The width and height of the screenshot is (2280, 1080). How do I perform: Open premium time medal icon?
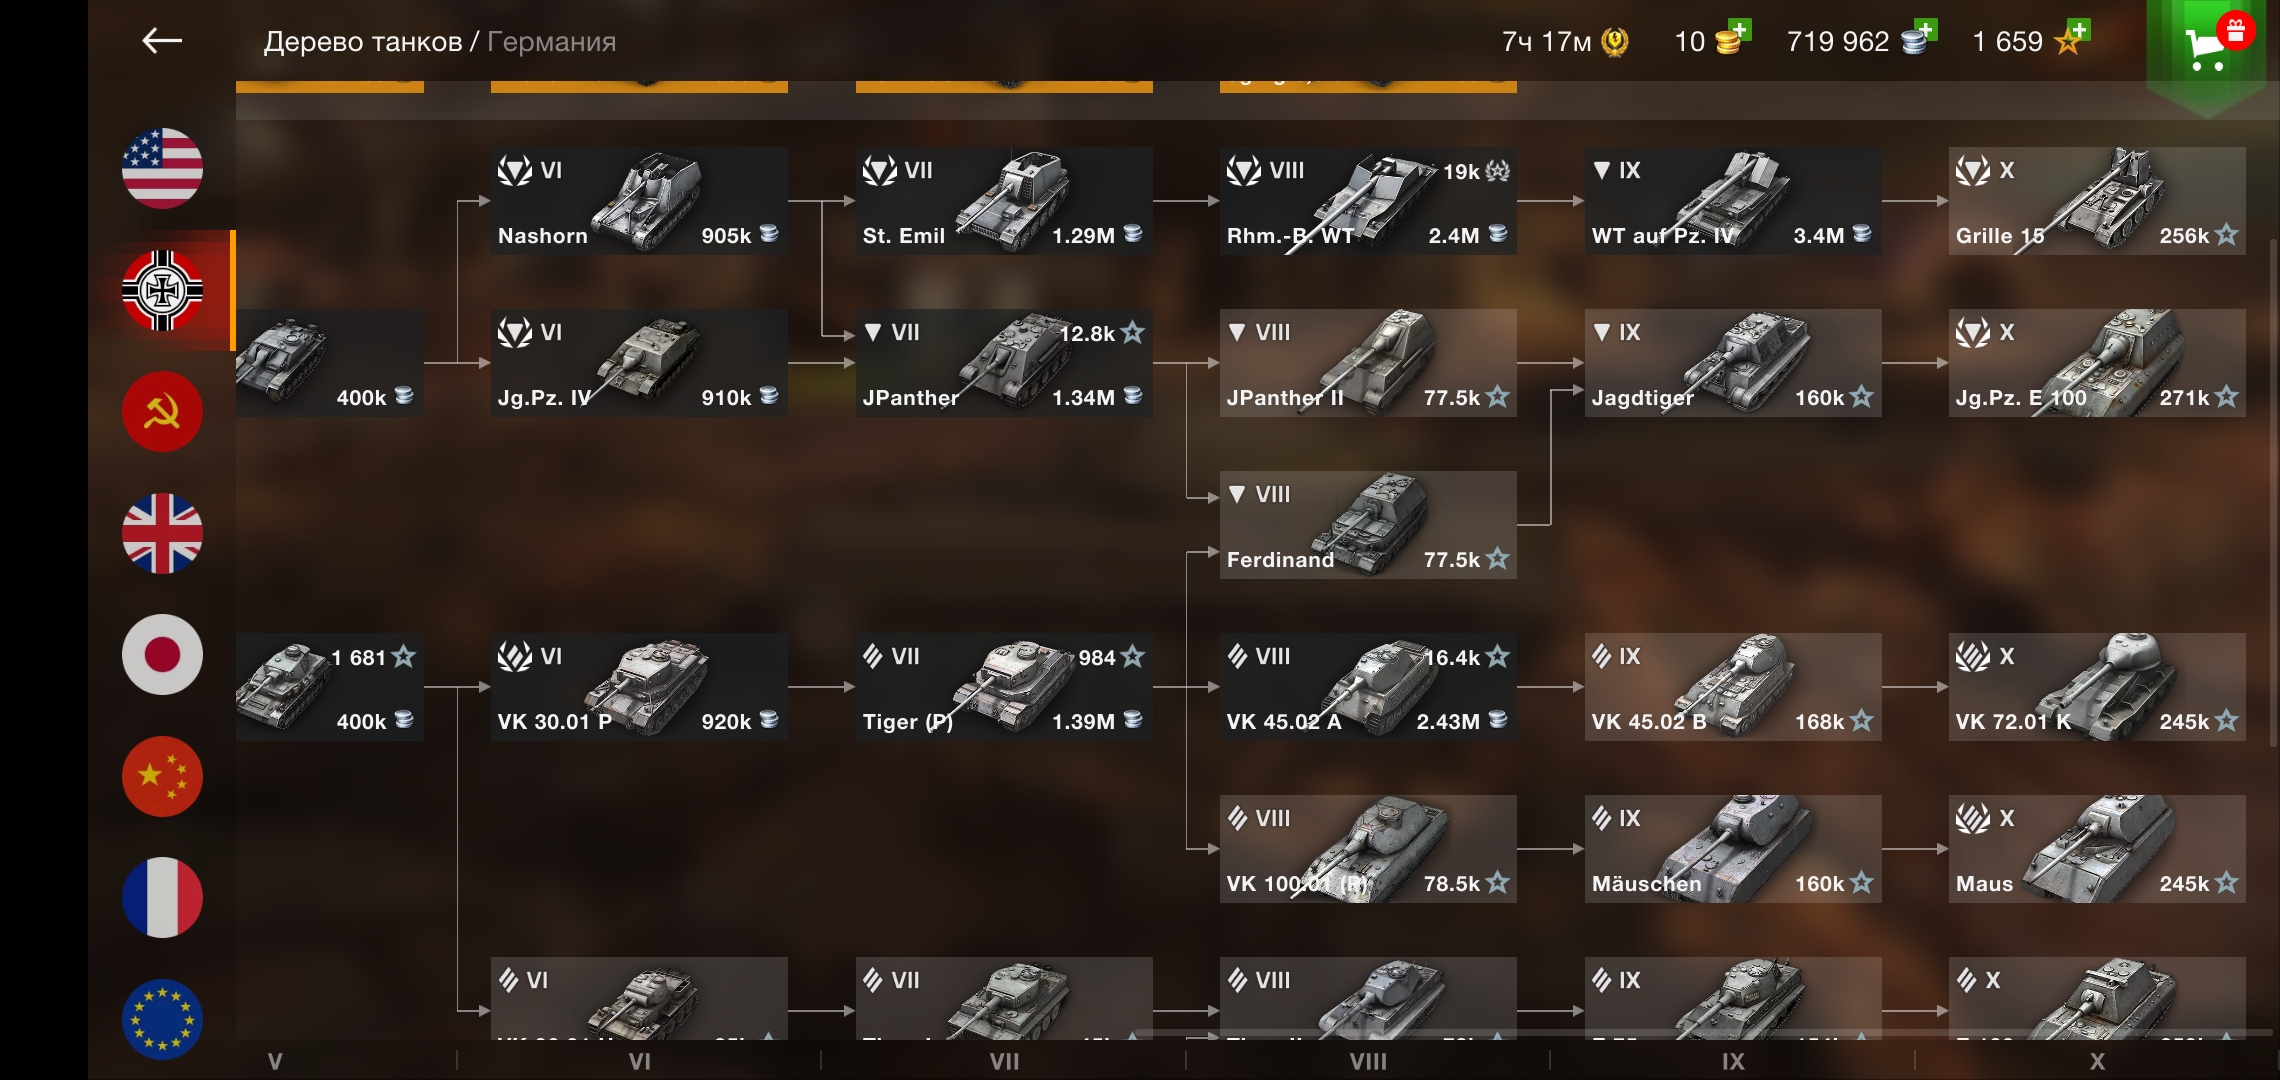[x=1615, y=41]
